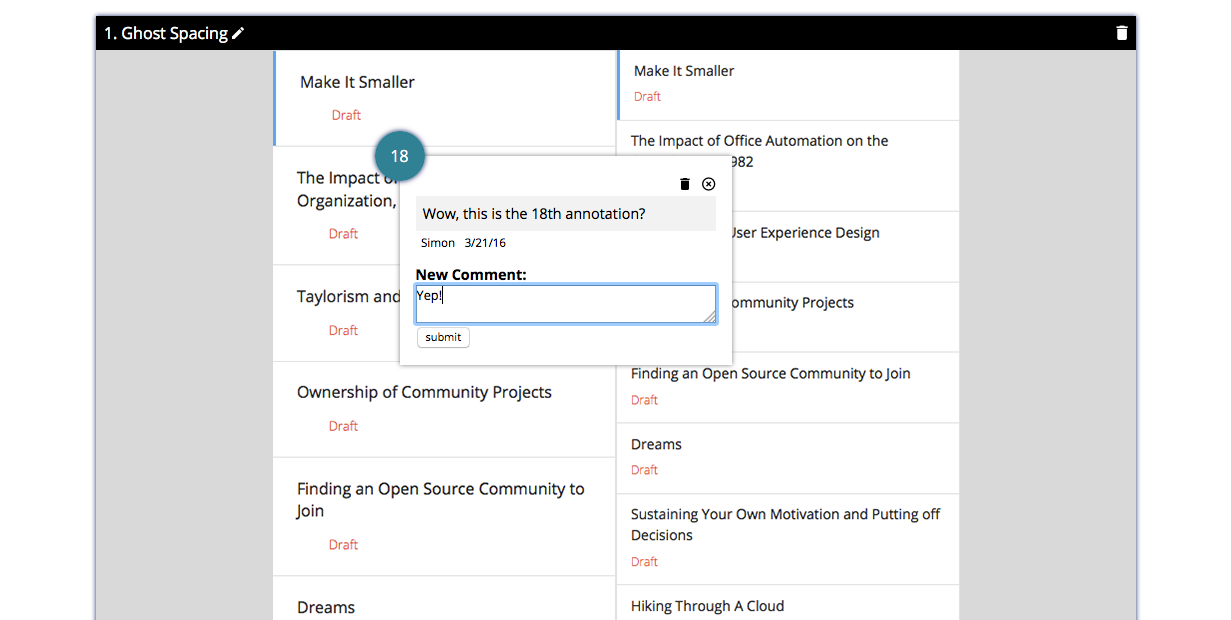Submit the new comment
This screenshot has width=1231, height=620.
coord(443,338)
